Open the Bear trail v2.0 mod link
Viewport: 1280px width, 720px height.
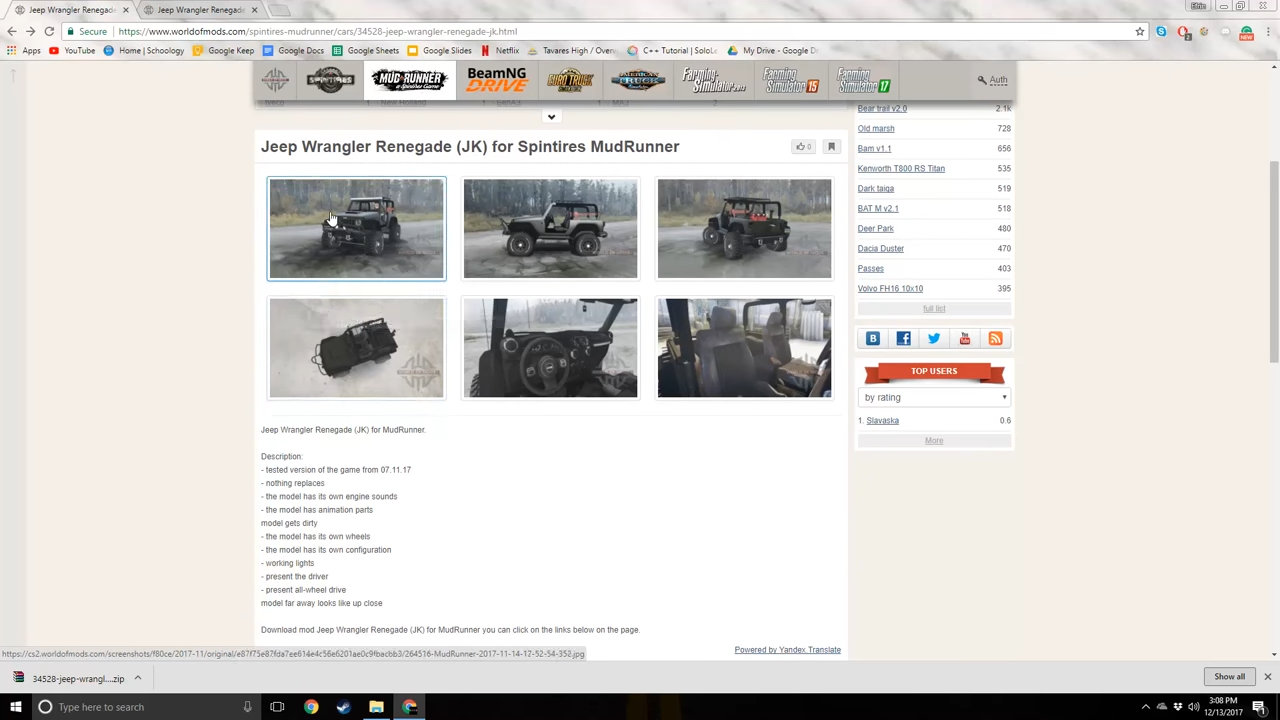(x=882, y=108)
